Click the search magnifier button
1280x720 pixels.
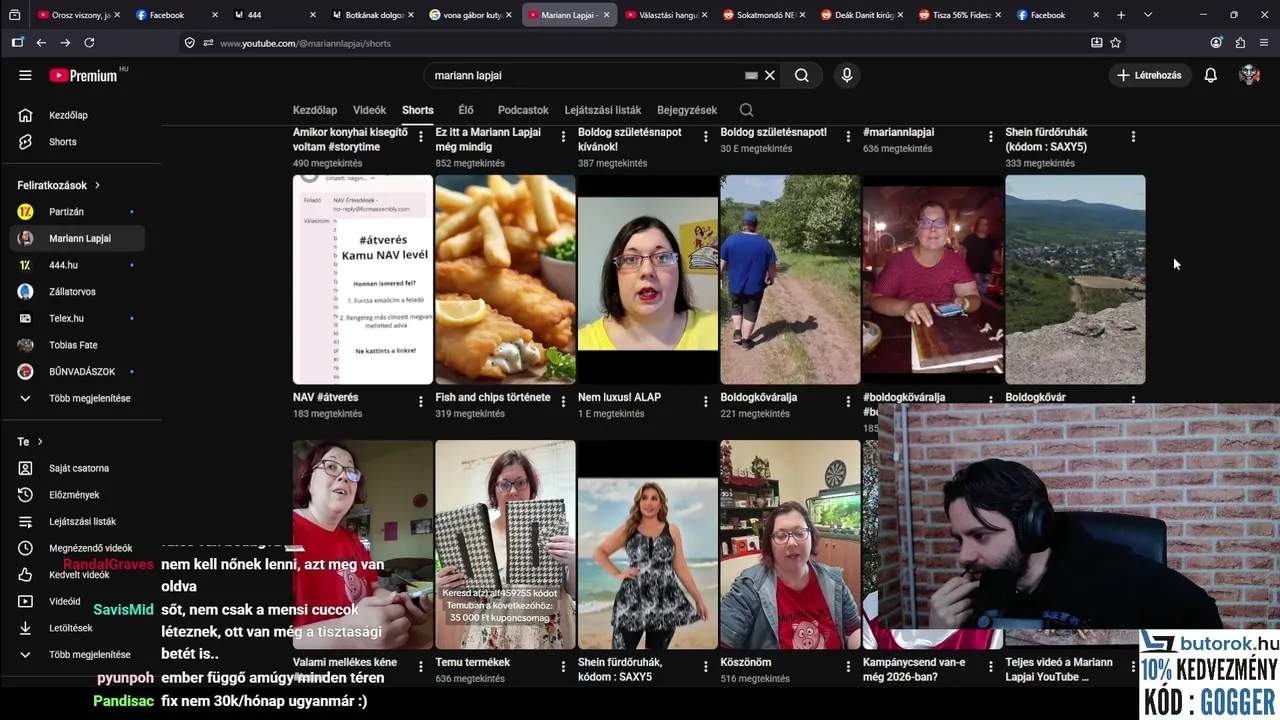click(x=801, y=75)
